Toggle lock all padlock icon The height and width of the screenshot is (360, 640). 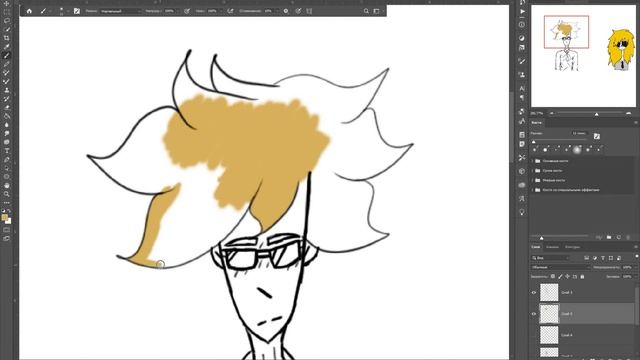point(582,276)
